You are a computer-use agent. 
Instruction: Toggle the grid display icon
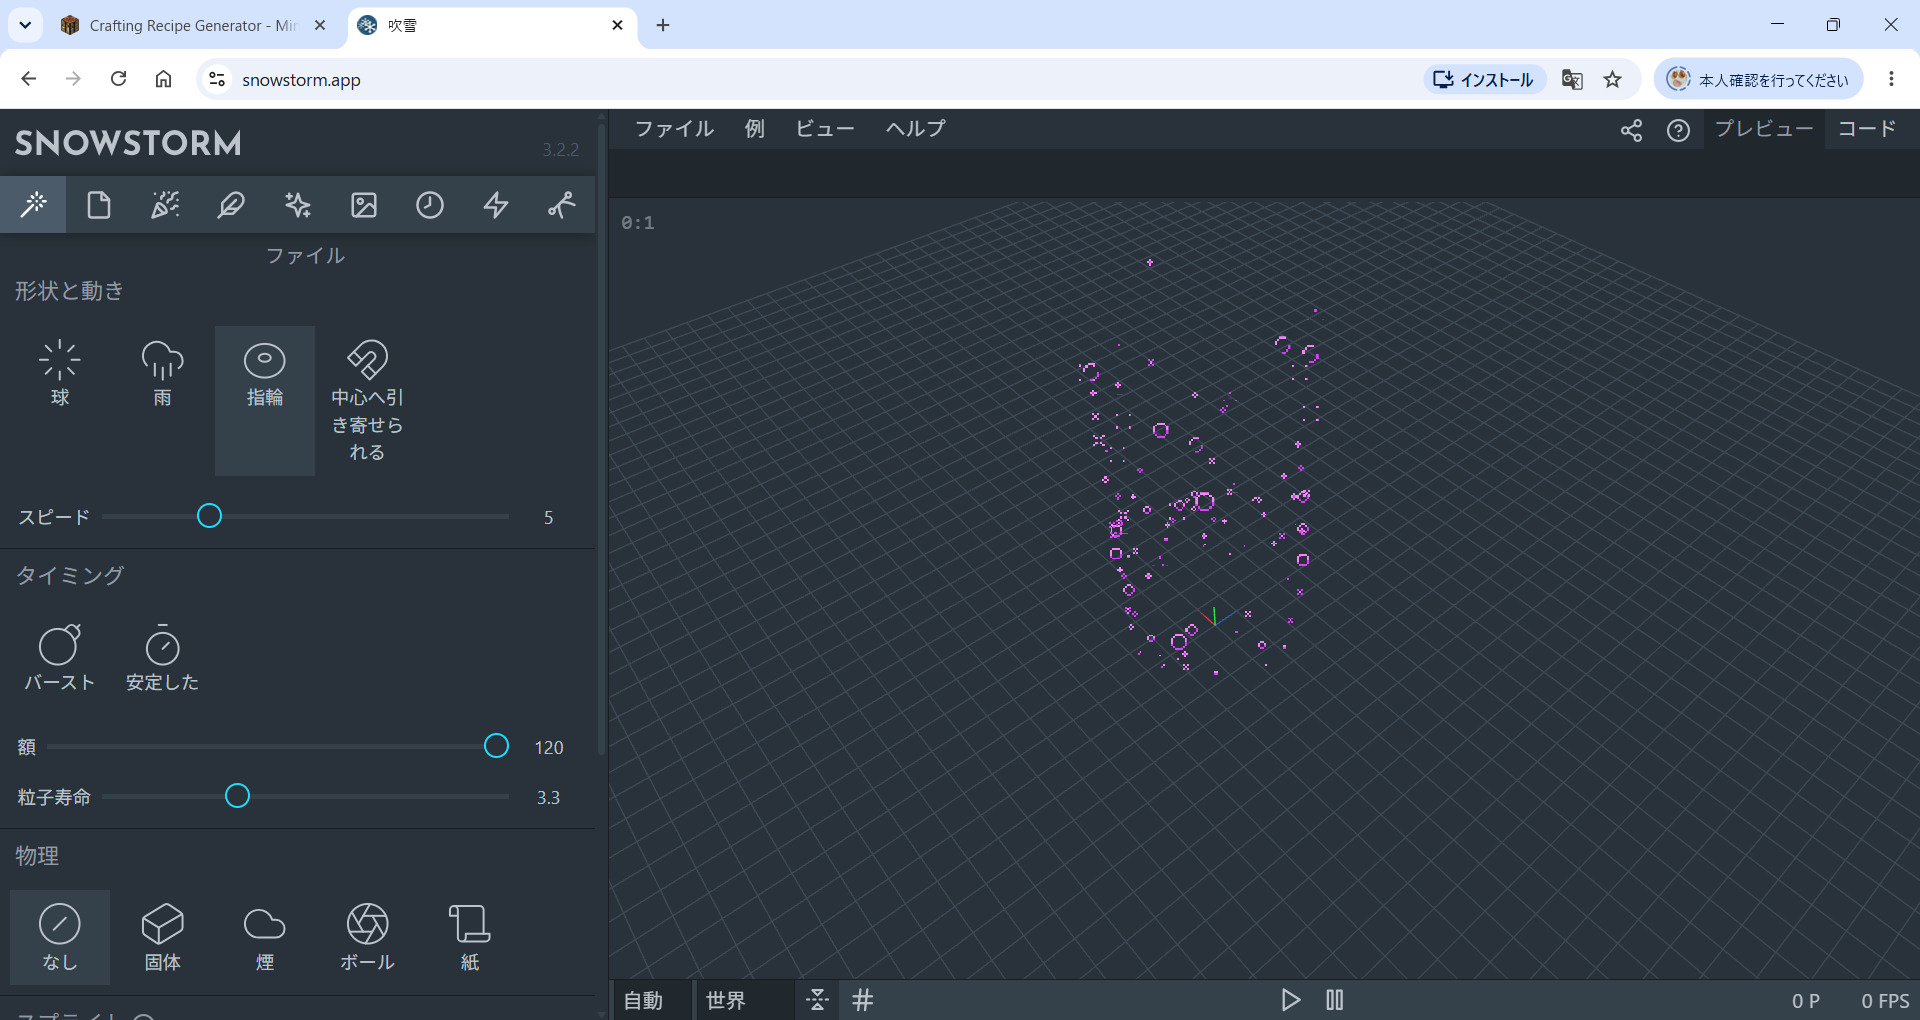coord(863,1000)
